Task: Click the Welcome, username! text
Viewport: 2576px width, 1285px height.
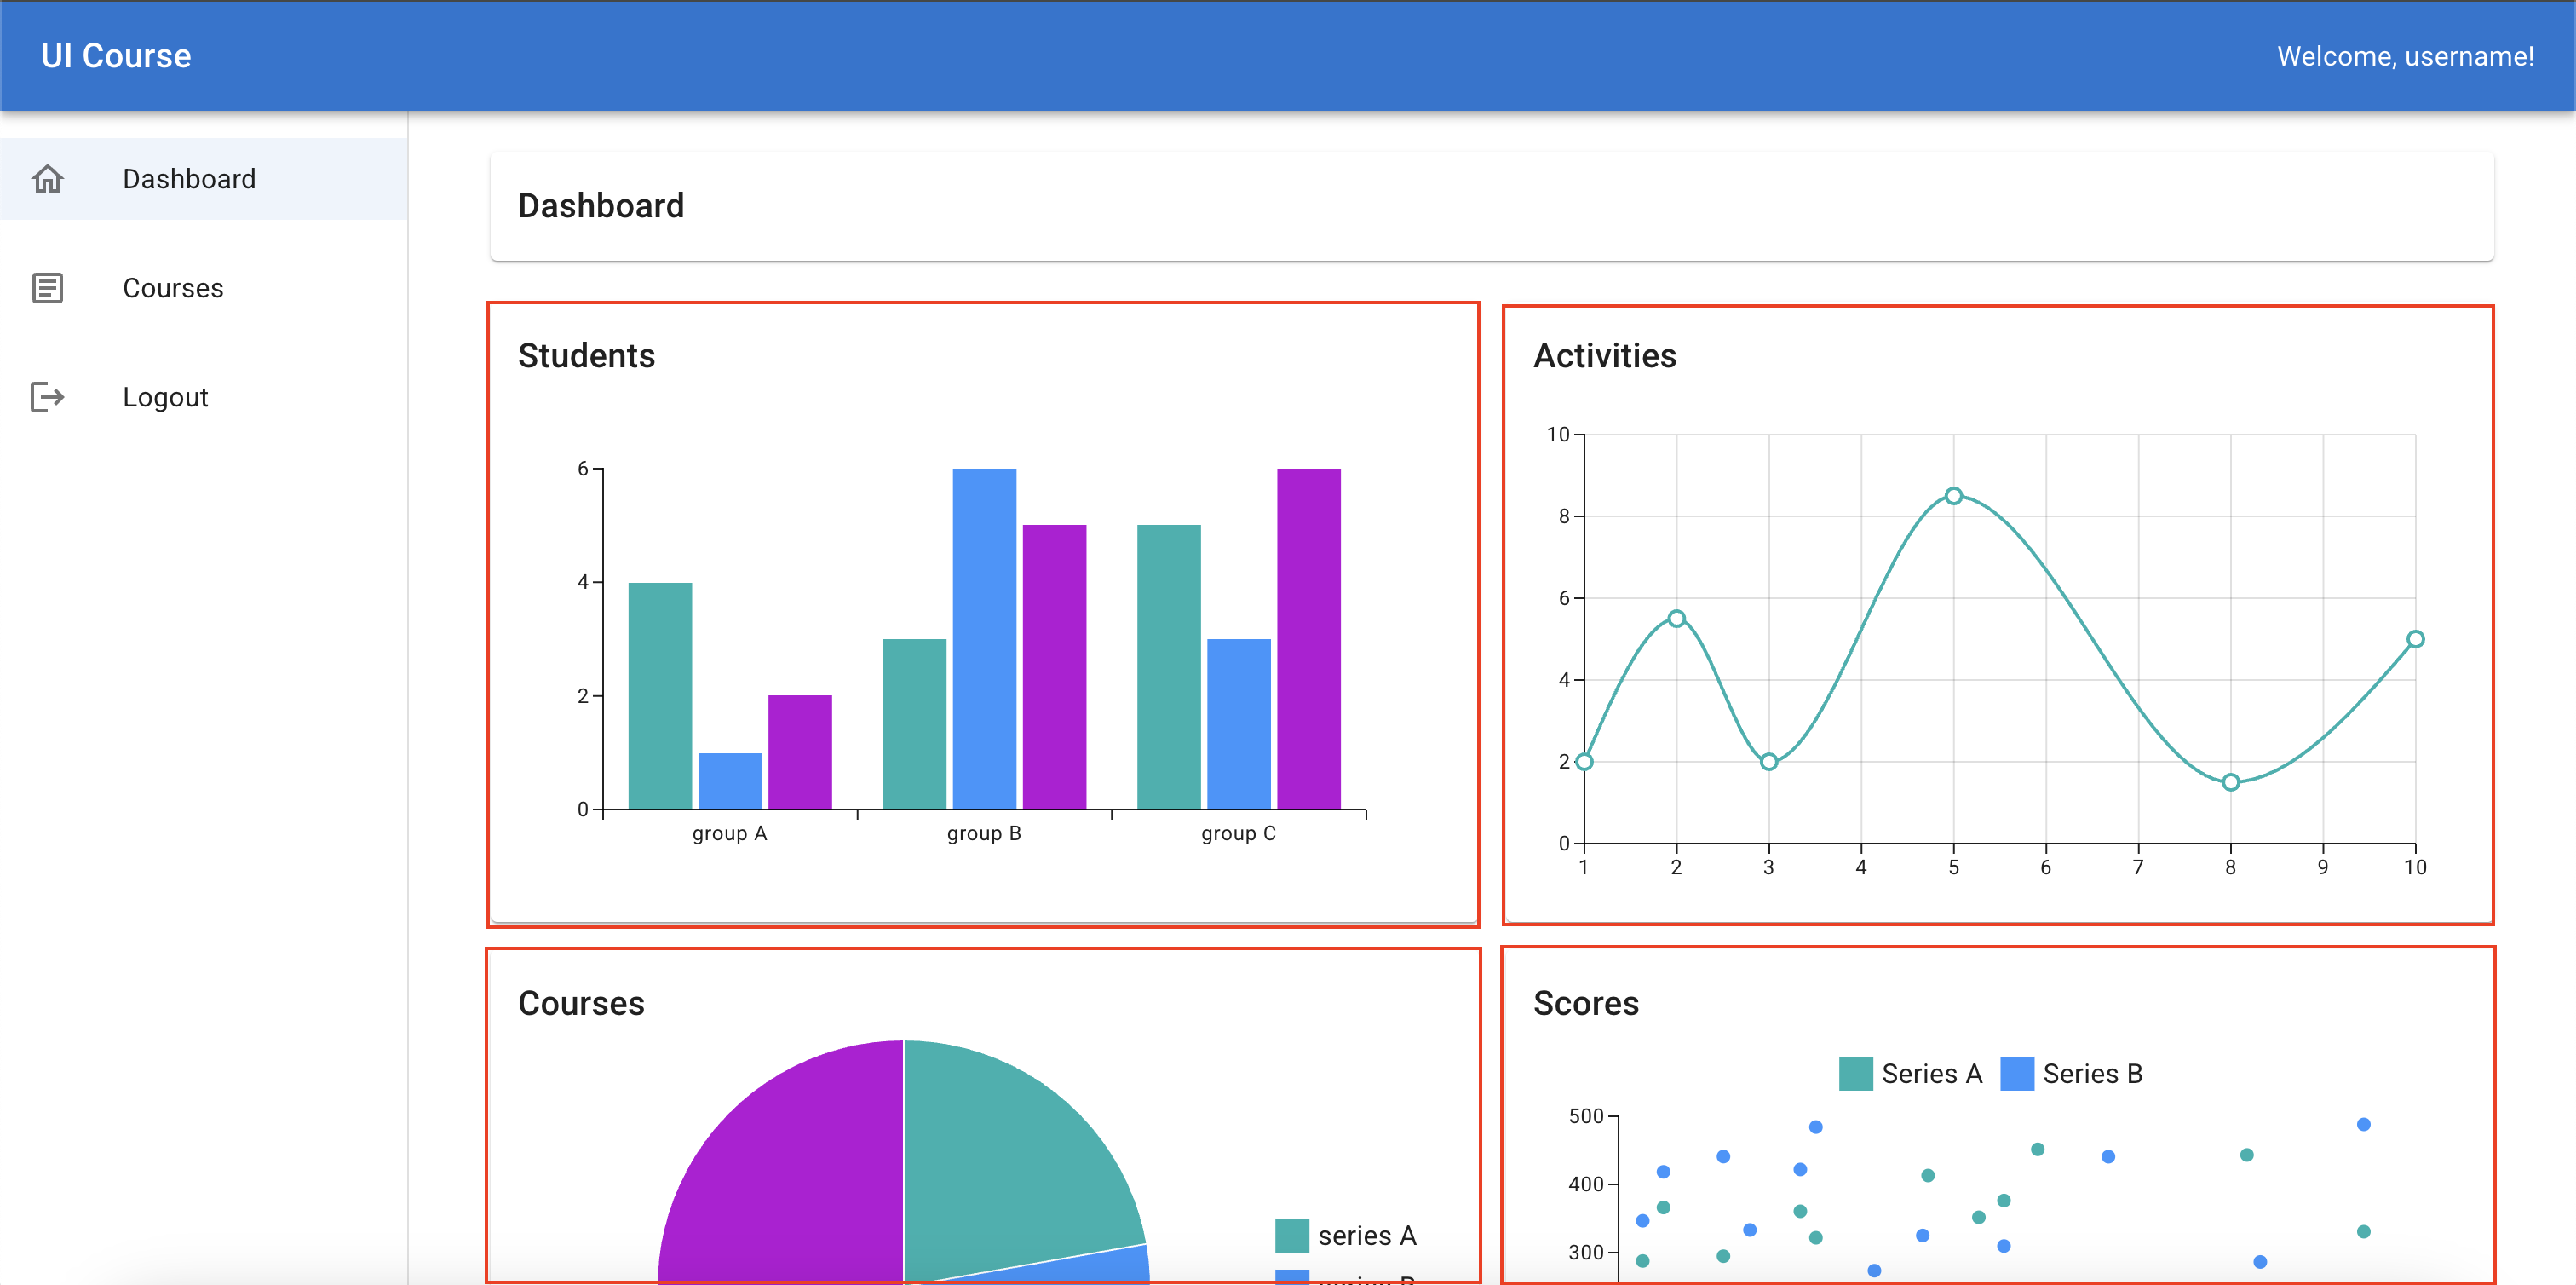Action: (x=2405, y=56)
